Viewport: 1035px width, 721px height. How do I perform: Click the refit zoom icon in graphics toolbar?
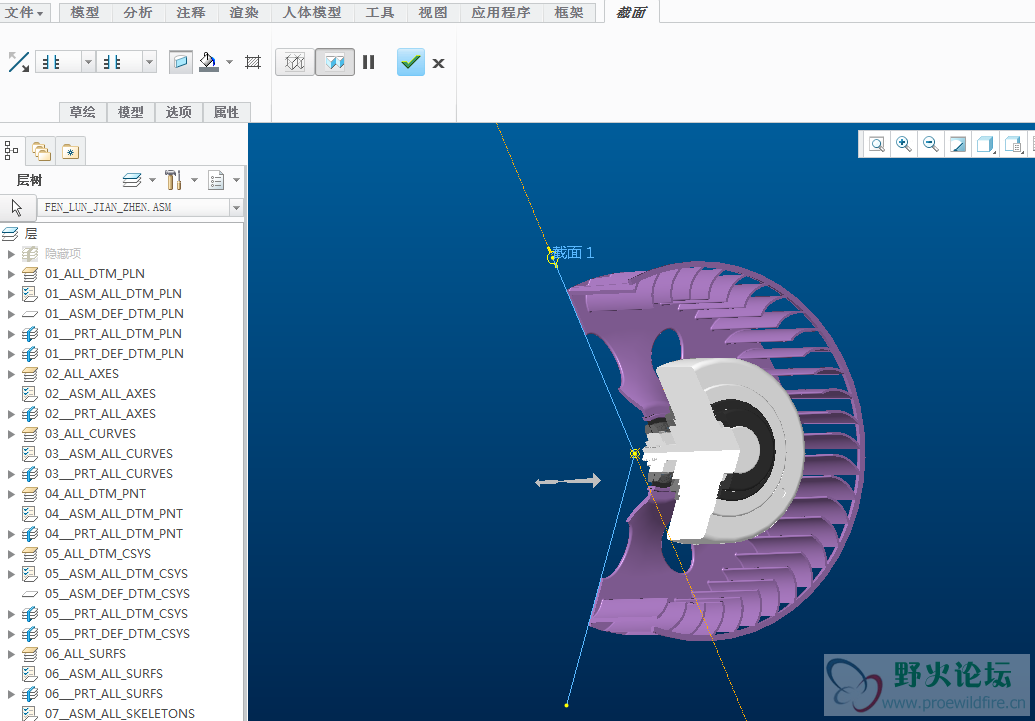[877, 144]
